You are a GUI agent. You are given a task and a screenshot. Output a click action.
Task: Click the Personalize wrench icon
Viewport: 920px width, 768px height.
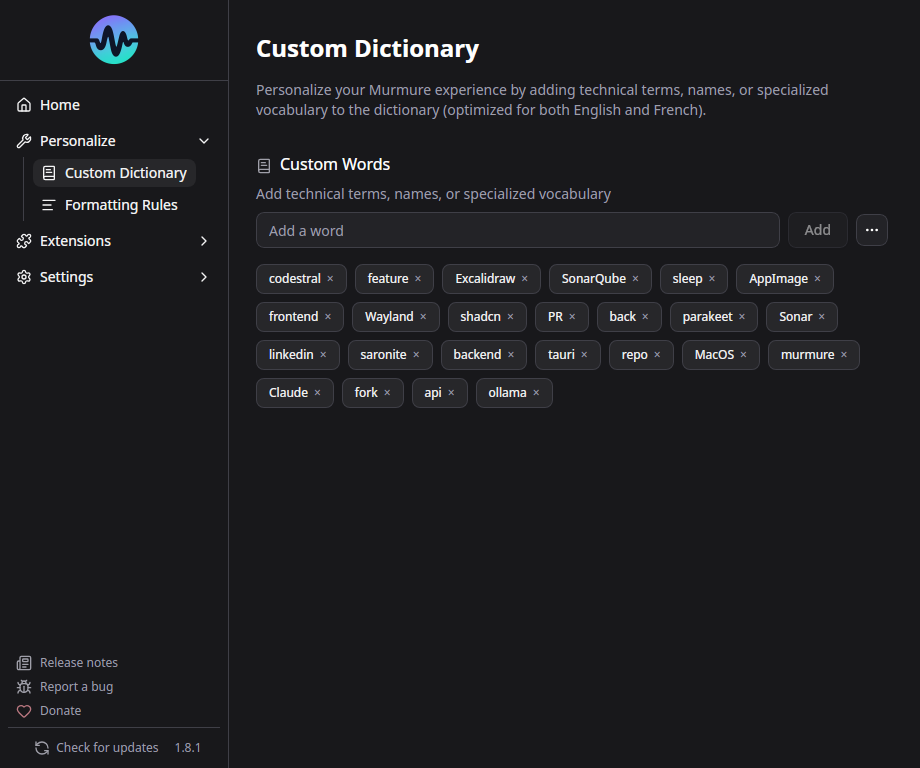tap(22, 140)
